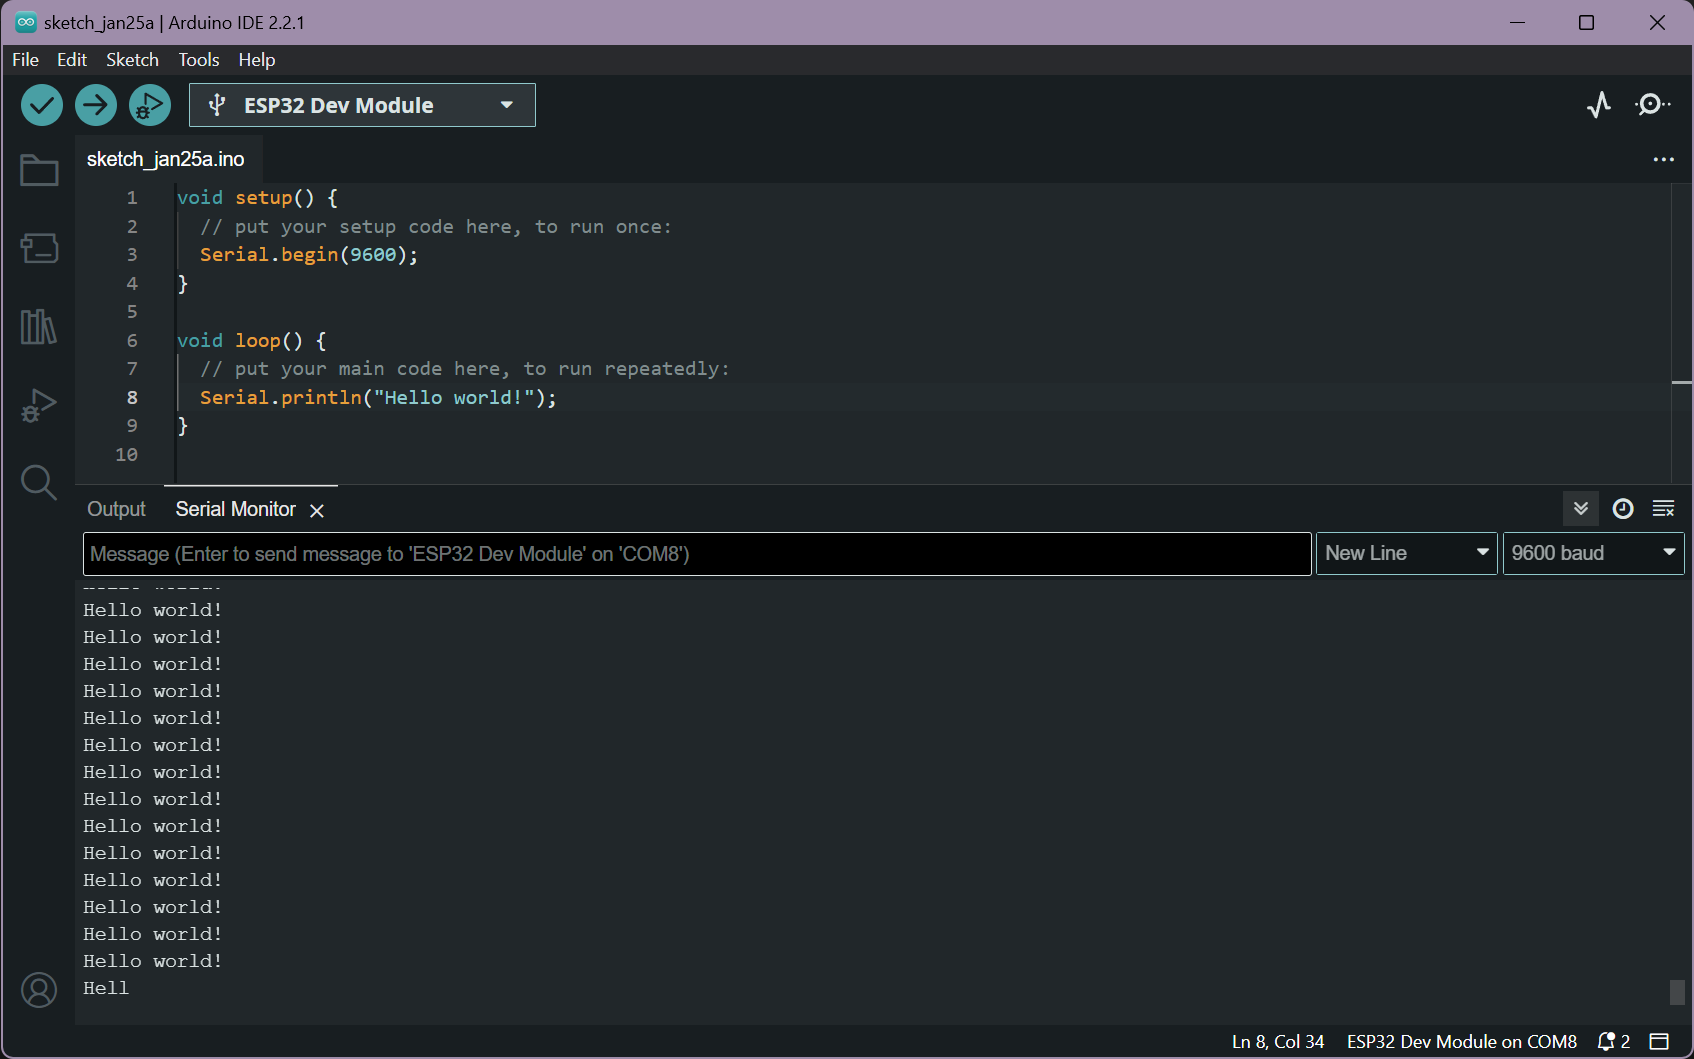
Task: Expand the 9600 baud rate dropdown
Action: (x=1594, y=553)
